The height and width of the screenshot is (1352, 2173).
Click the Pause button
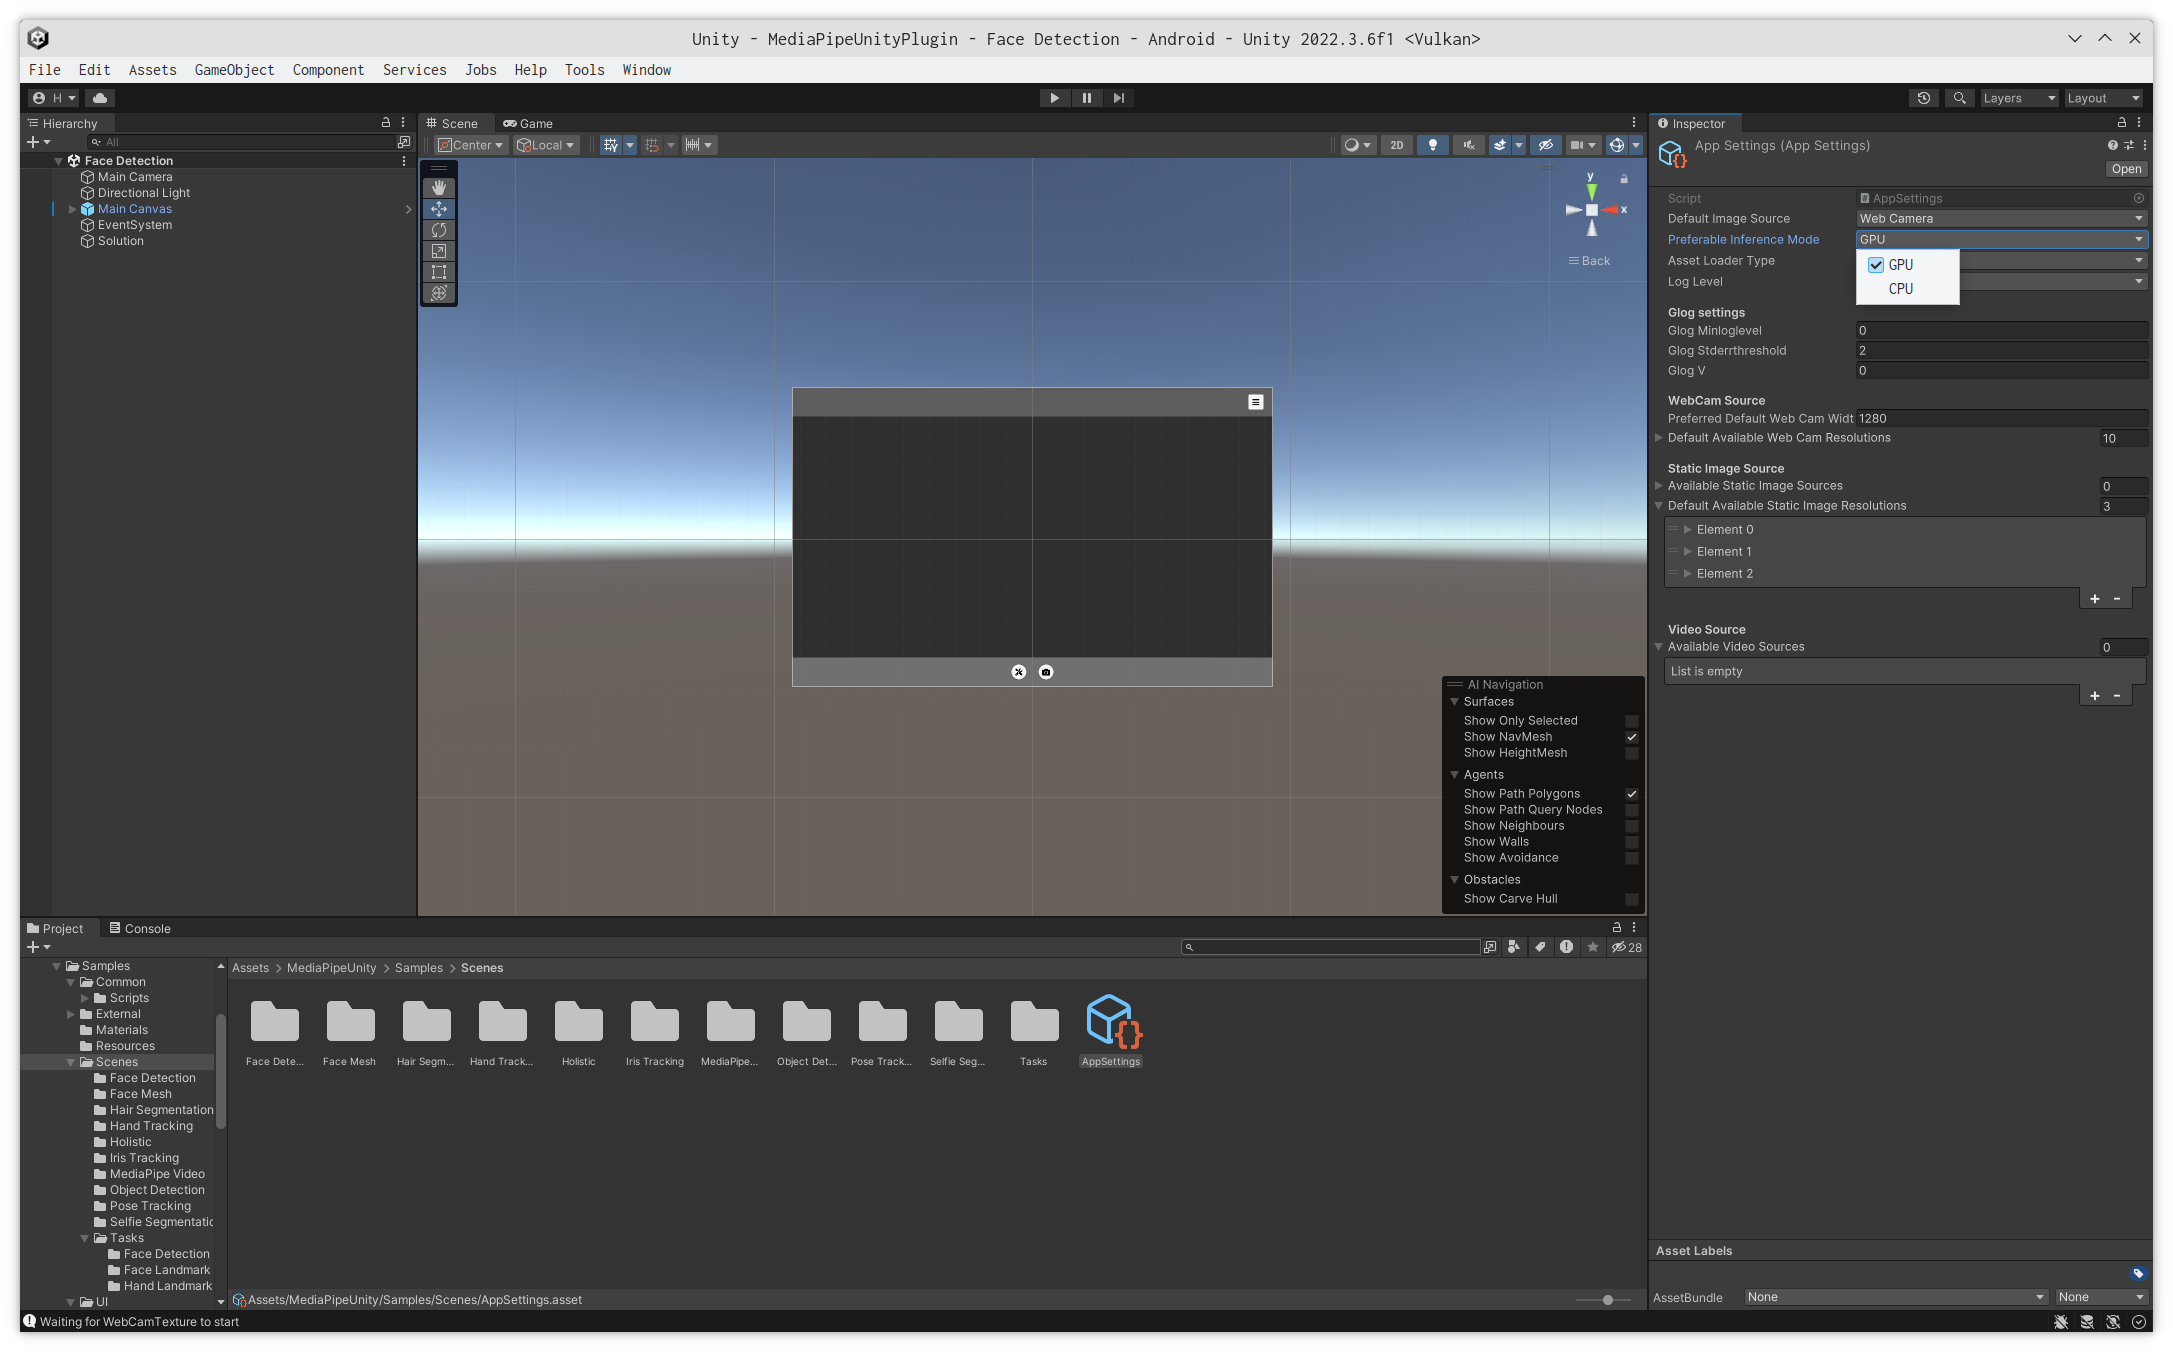coord(1086,98)
